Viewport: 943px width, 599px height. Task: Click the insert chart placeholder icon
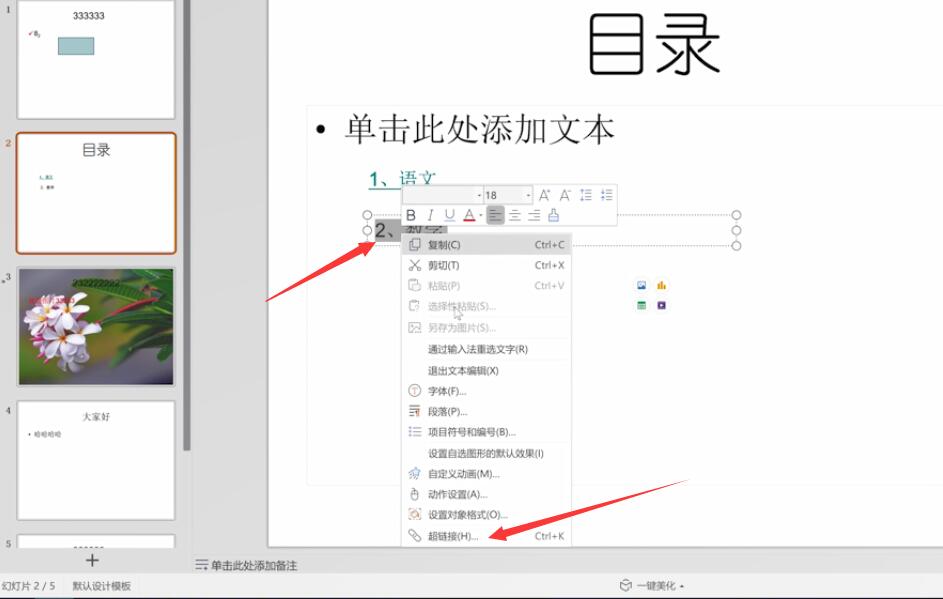coord(661,285)
